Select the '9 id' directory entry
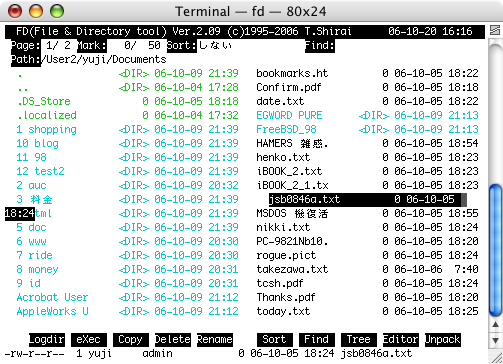503x364 pixels. [128, 283]
